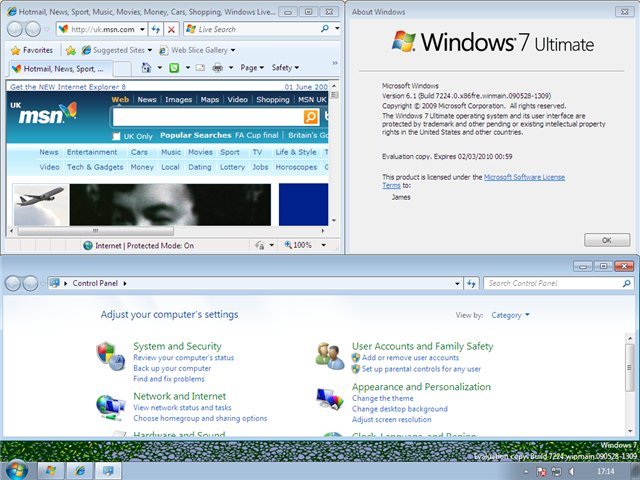This screenshot has height=480, width=640.
Task: Select the Images tab on MSN search
Action: tap(178, 100)
